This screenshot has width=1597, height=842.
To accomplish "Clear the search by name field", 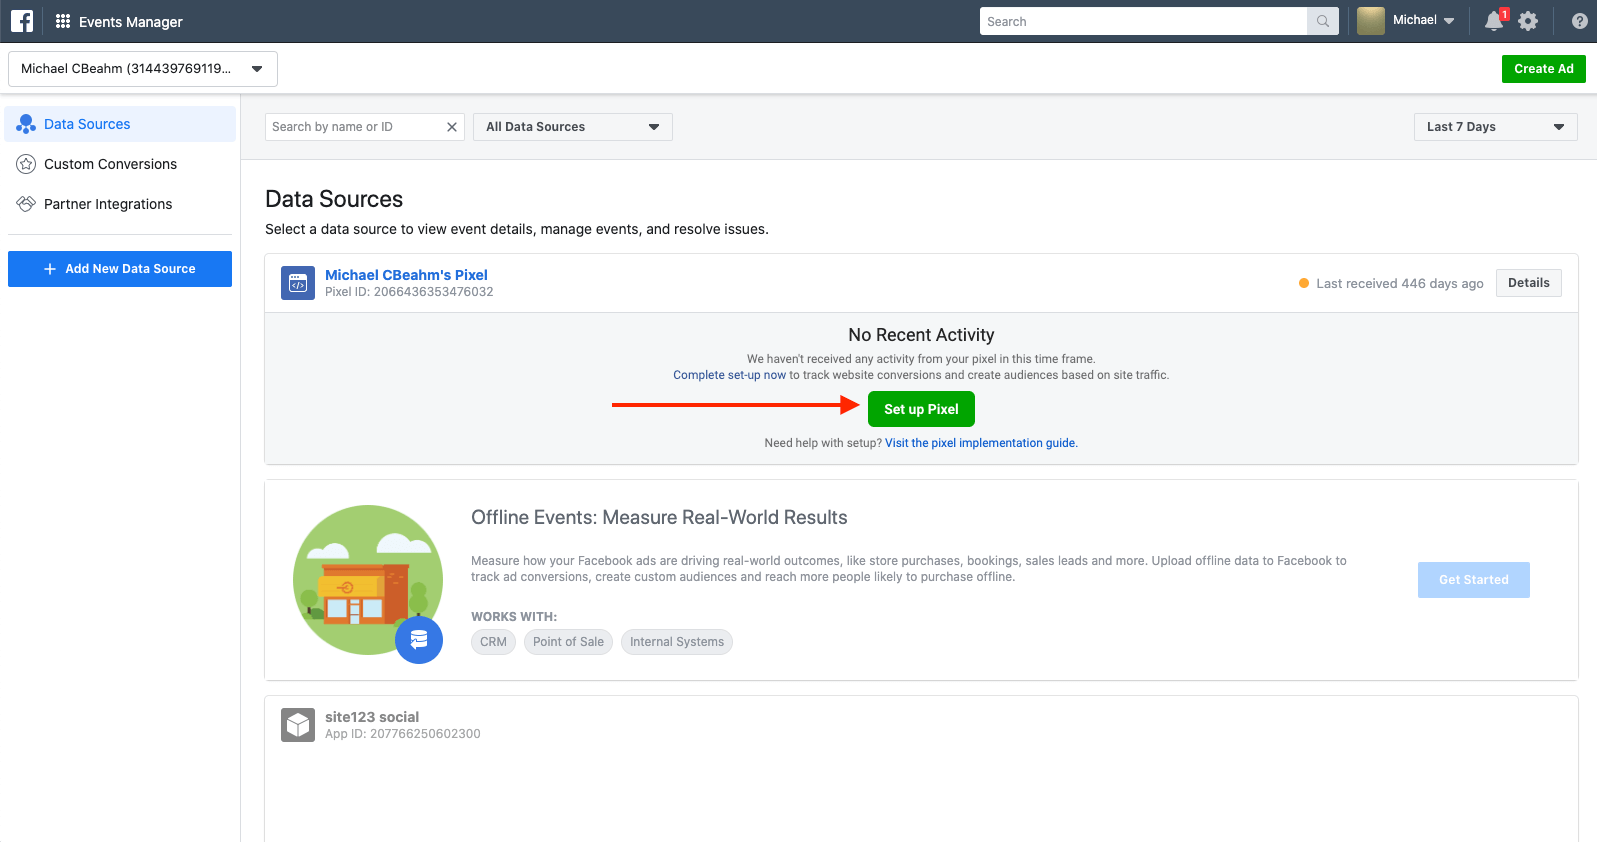I will [x=452, y=127].
